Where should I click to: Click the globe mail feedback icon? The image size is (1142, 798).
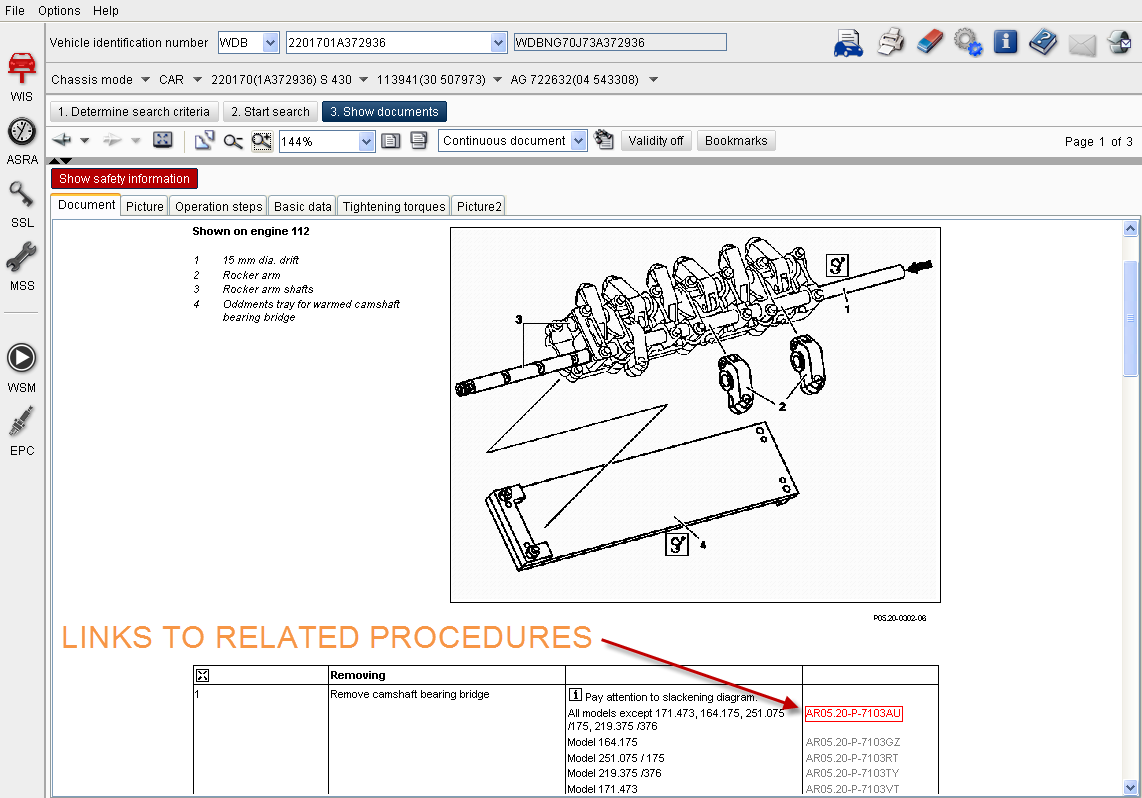(x=1119, y=42)
